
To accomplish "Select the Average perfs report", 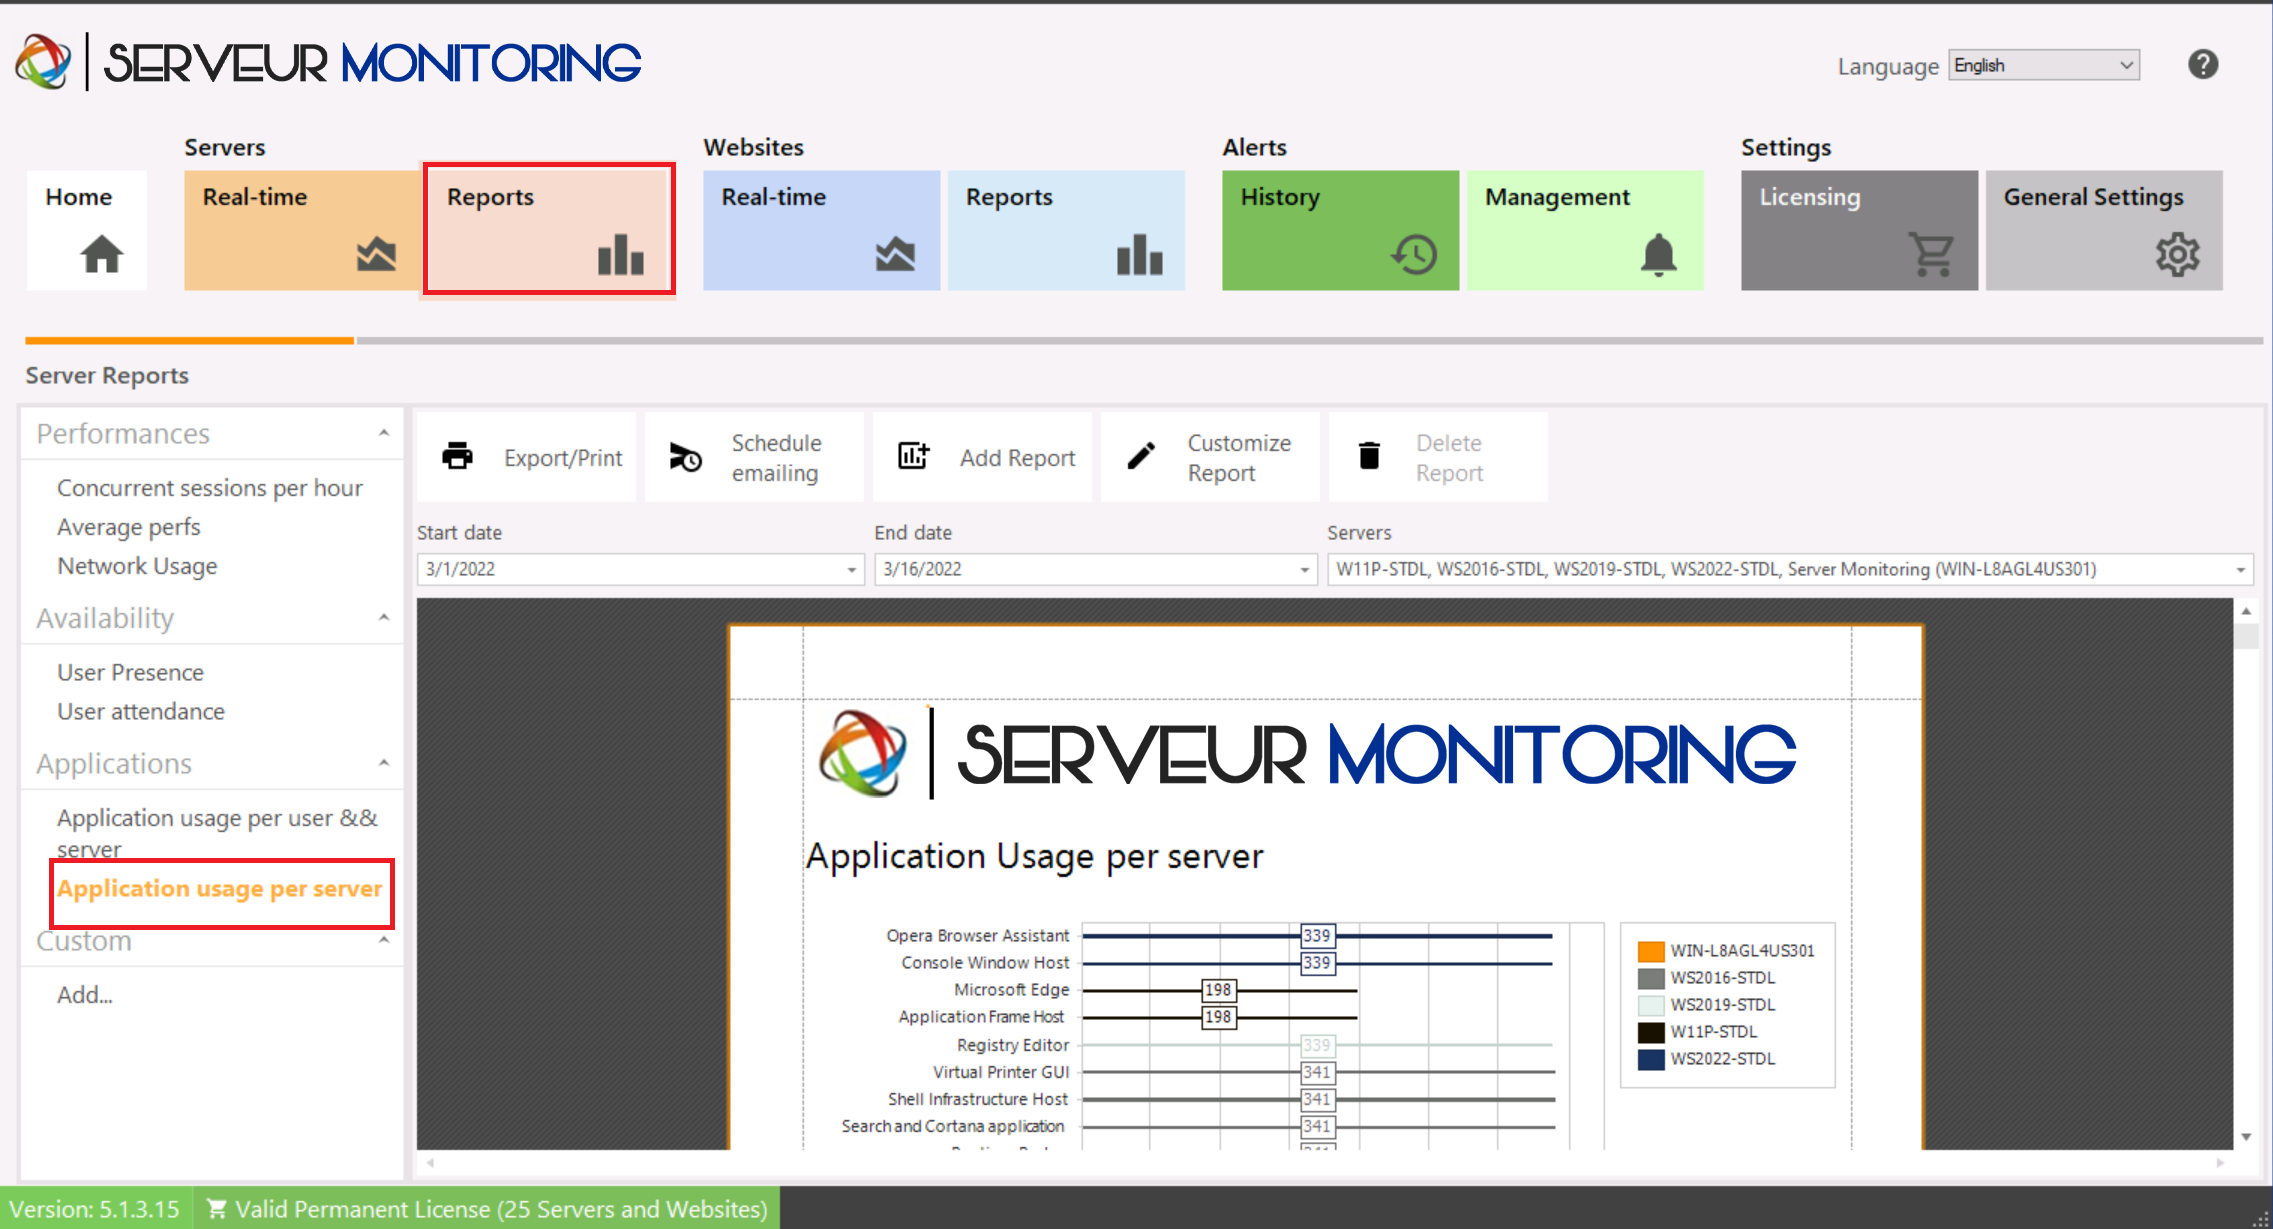I will [x=129, y=527].
